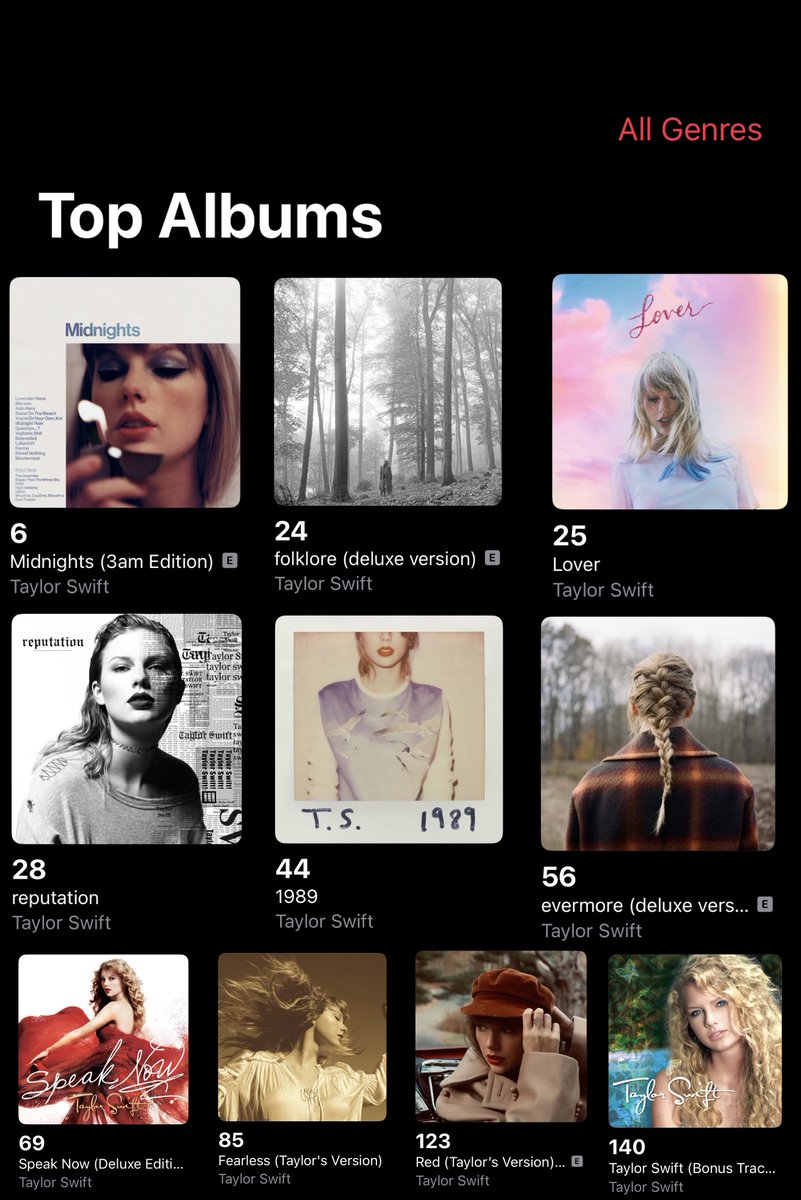Open folklore (deluxe version) album cover
Viewport: 801px width, 1200px height.
click(388, 391)
